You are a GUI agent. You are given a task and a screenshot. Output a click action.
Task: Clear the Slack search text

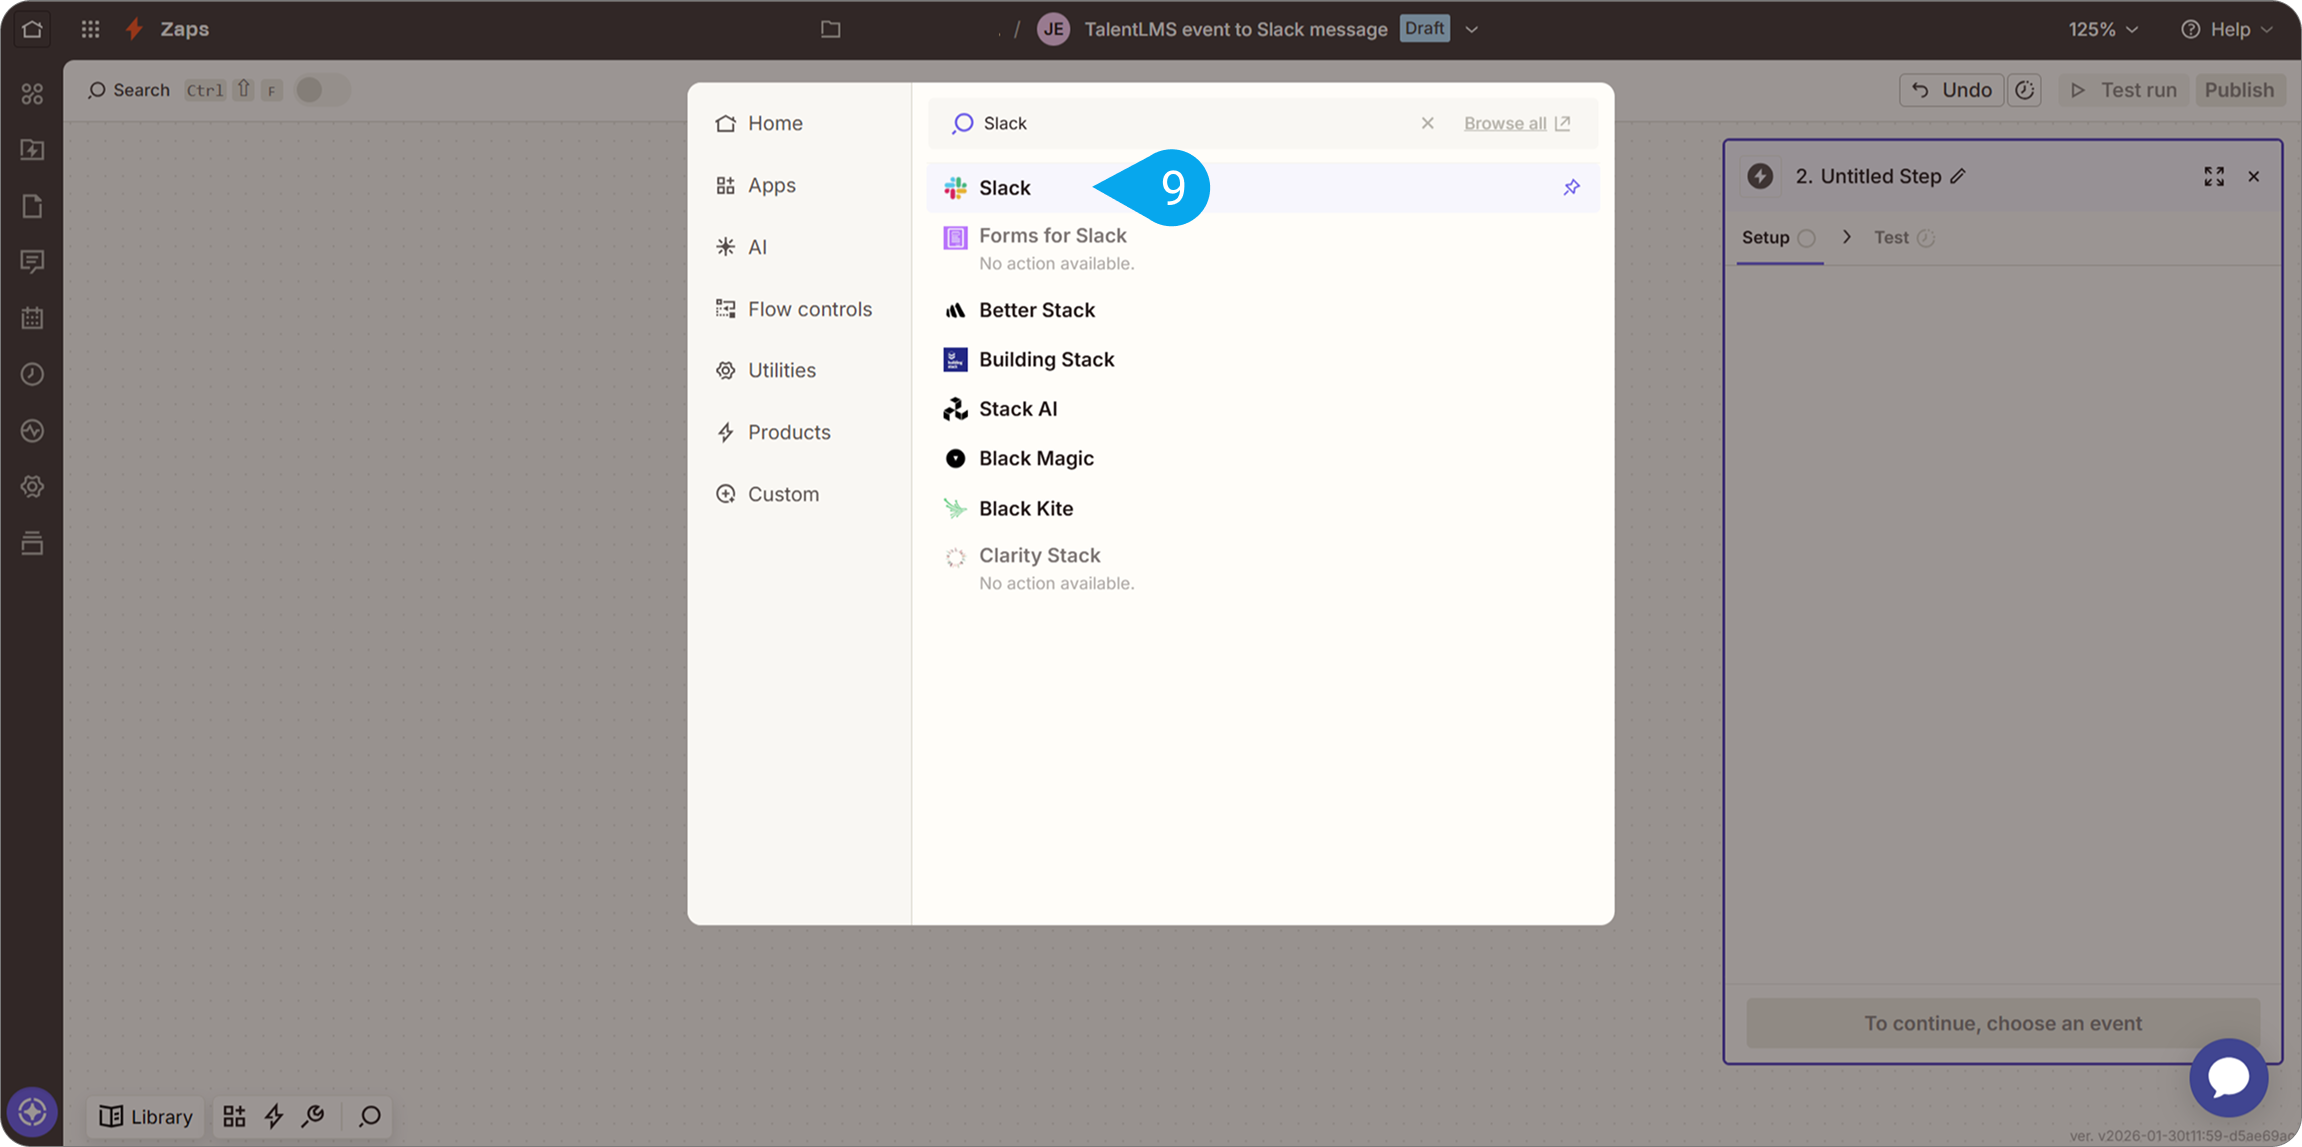click(1427, 123)
